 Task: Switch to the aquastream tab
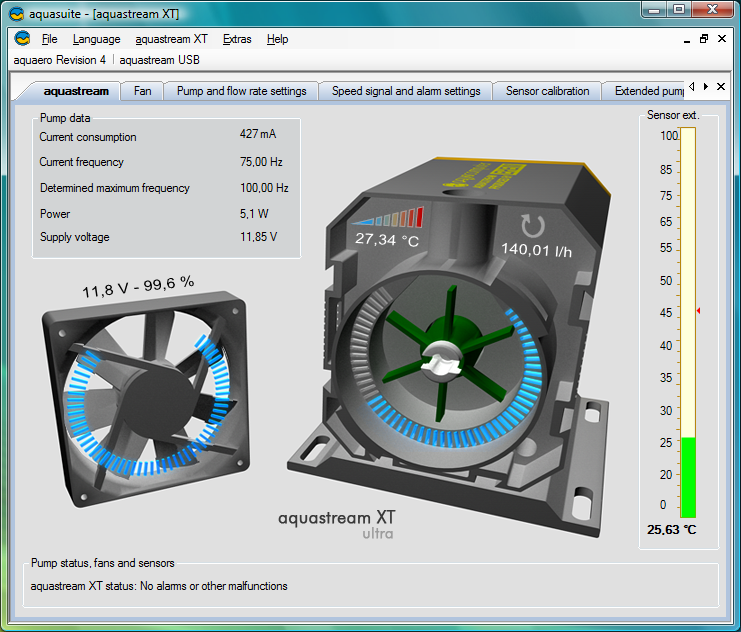pos(76,91)
